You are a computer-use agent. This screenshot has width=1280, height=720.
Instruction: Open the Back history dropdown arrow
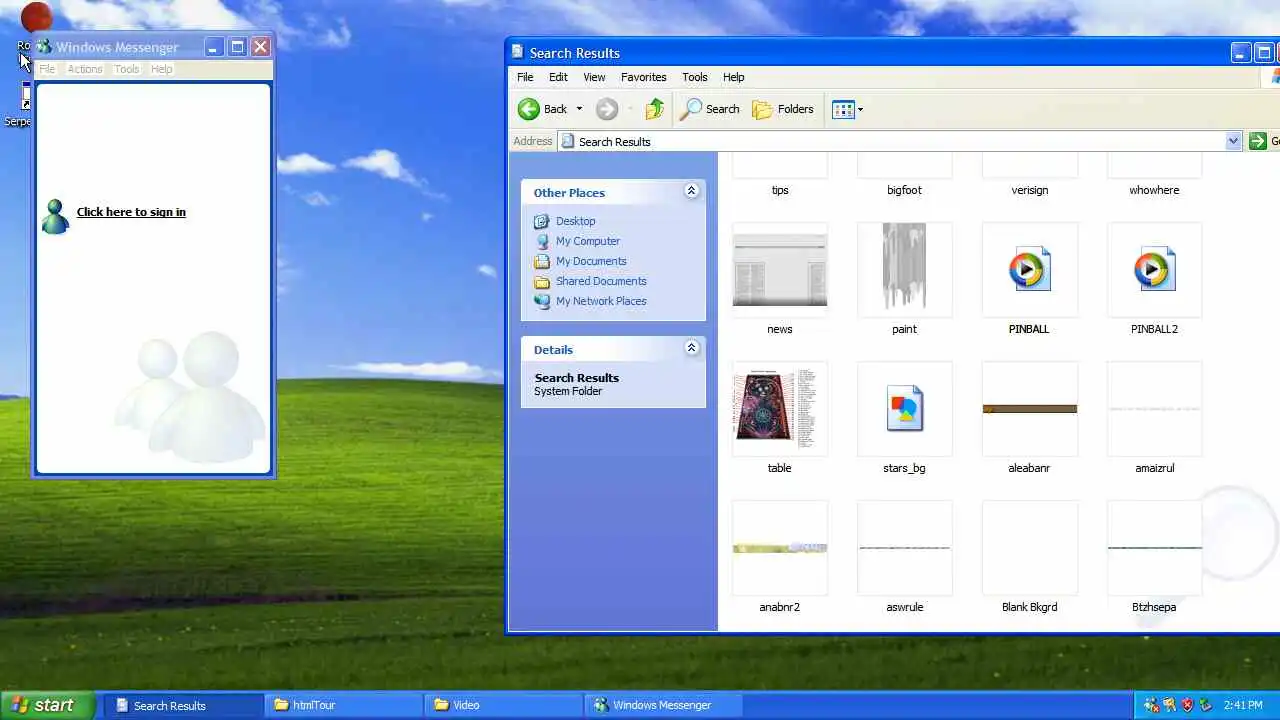click(x=578, y=109)
